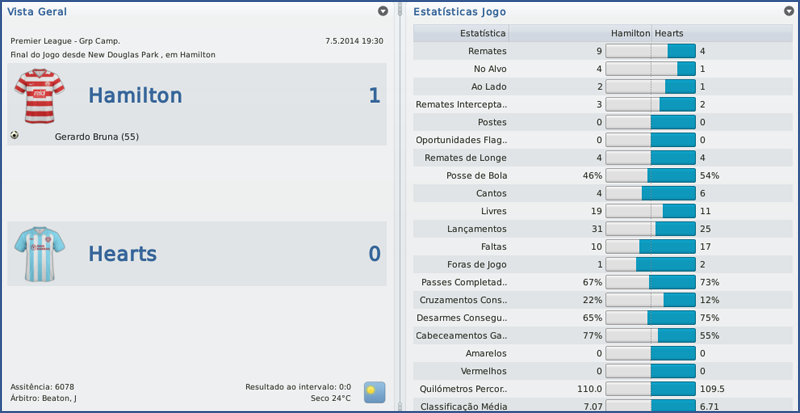Click the Hearts column header in stats
The height and width of the screenshot is (413, 800).
(x=672, y=33)
